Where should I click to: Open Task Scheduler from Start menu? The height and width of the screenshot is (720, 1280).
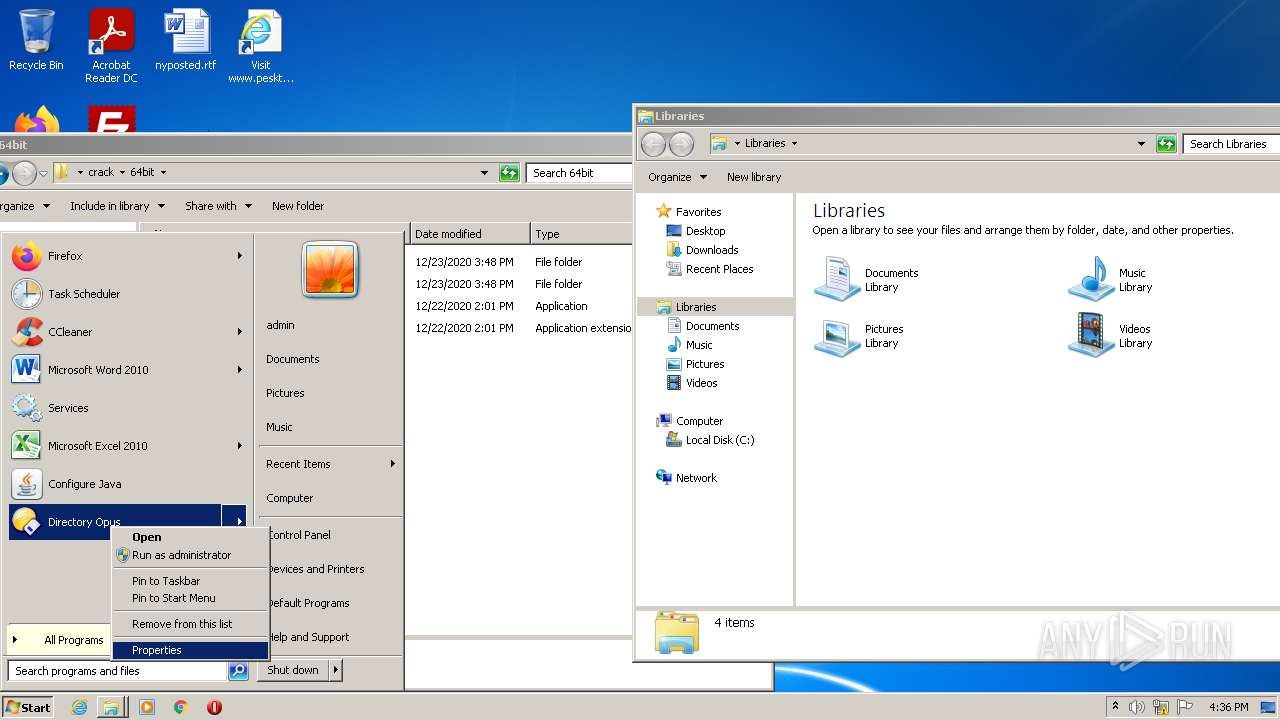point(127,294)
